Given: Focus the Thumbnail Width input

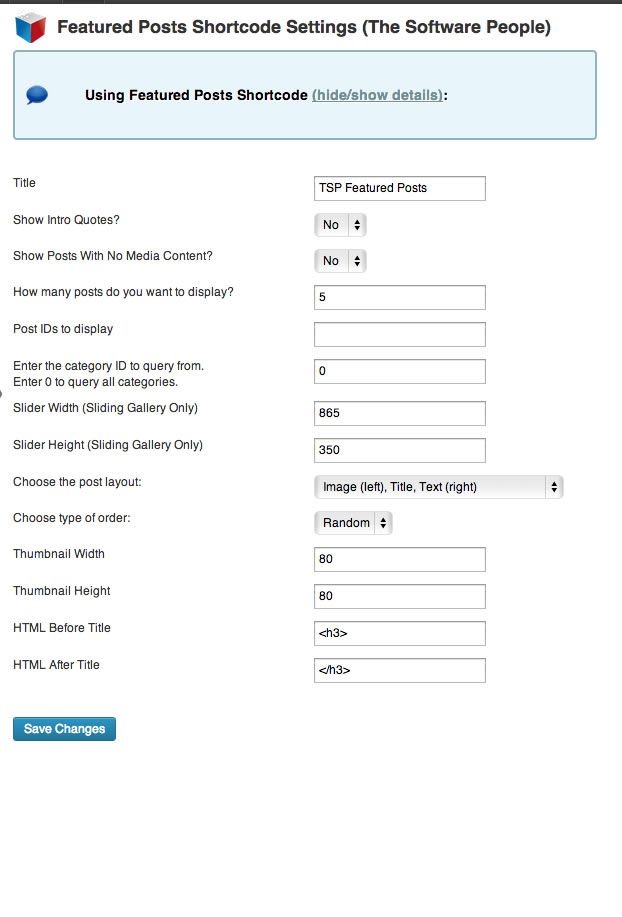Looking at the screenshot, I should pos(400,560).
